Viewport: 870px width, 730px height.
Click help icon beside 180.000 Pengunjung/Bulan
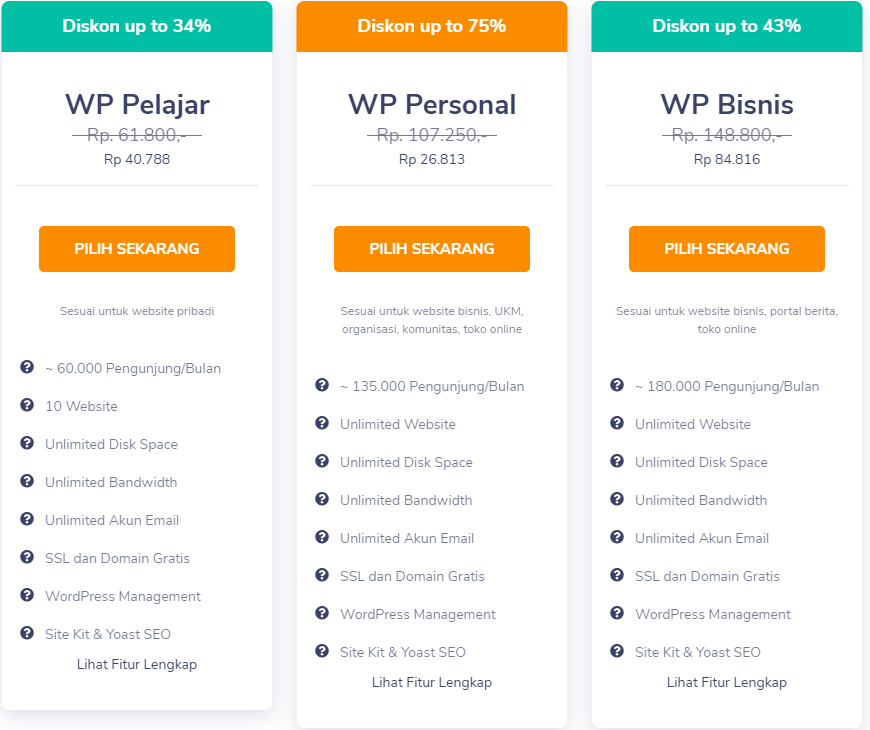point(617,385)
